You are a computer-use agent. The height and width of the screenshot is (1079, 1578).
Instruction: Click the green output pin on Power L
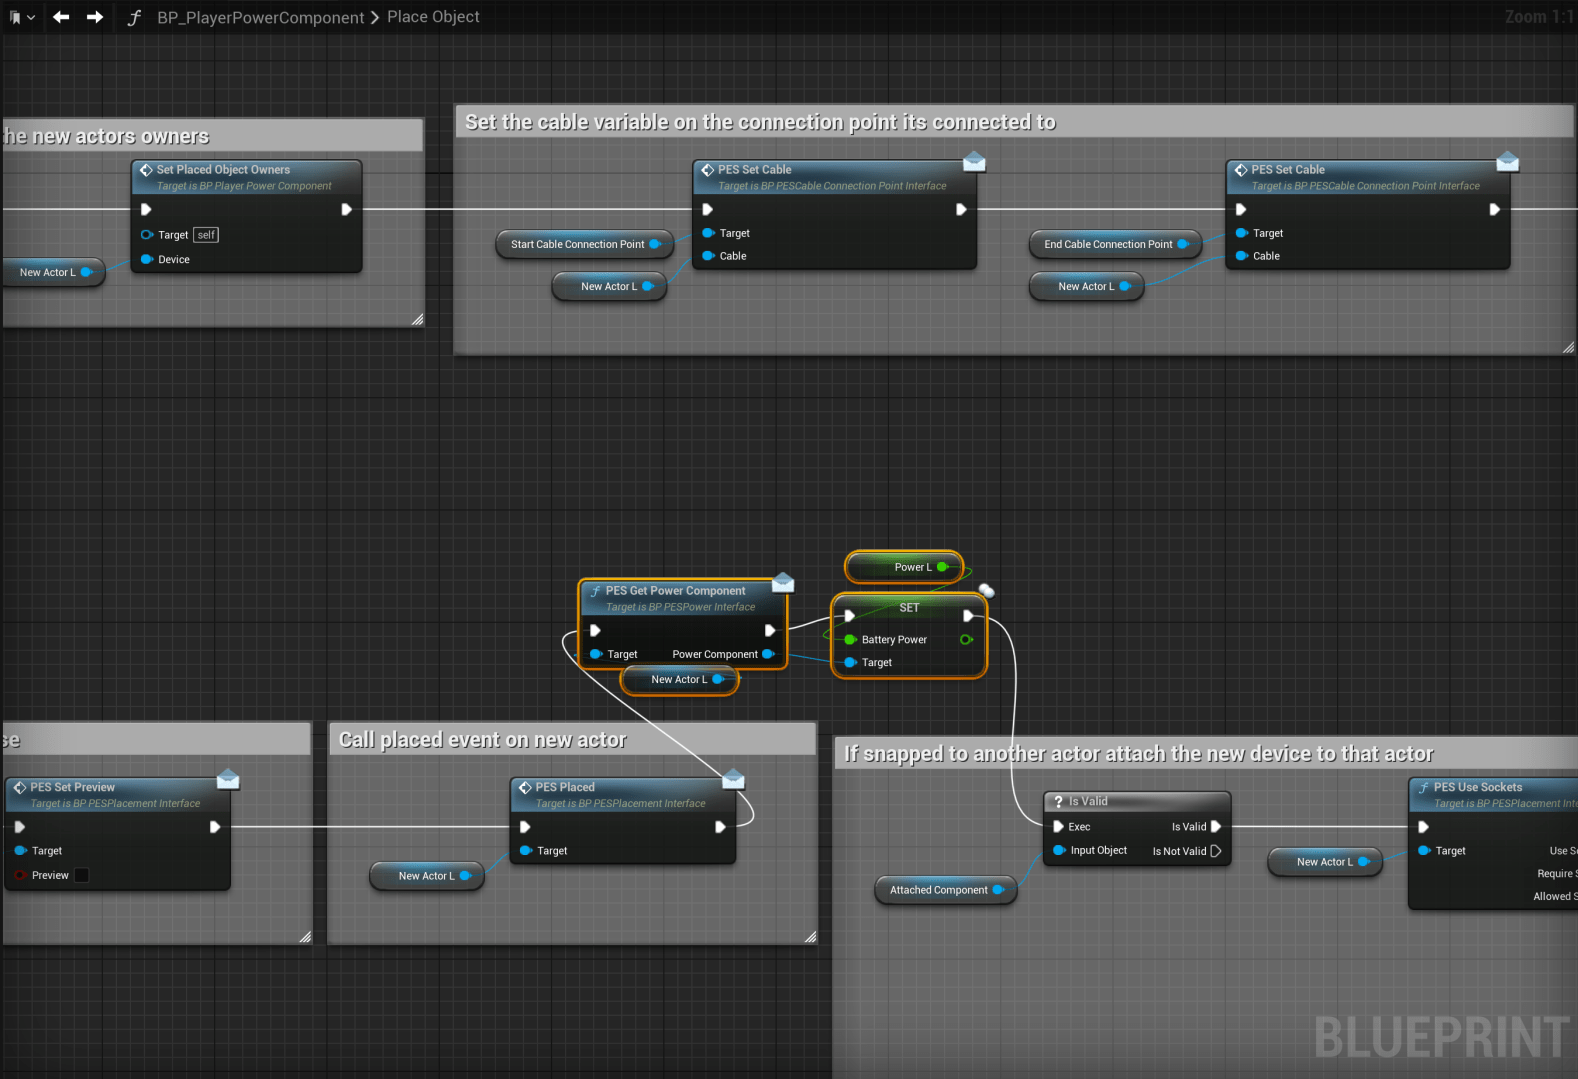pyautogui.click(x=942, y=567)
